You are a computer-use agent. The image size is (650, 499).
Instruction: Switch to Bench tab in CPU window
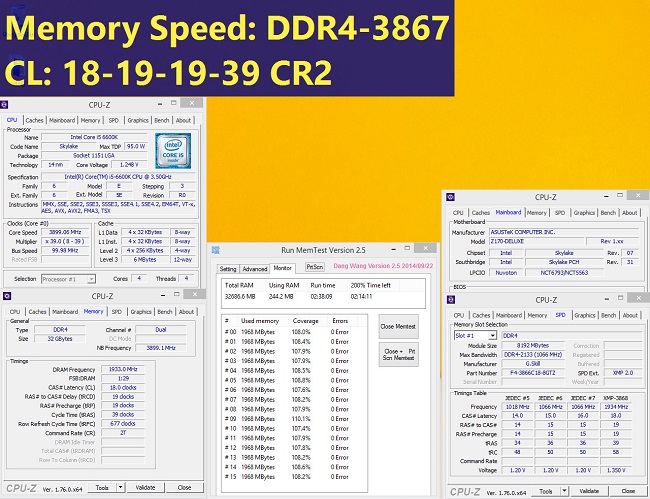click(x=162, y=120)
